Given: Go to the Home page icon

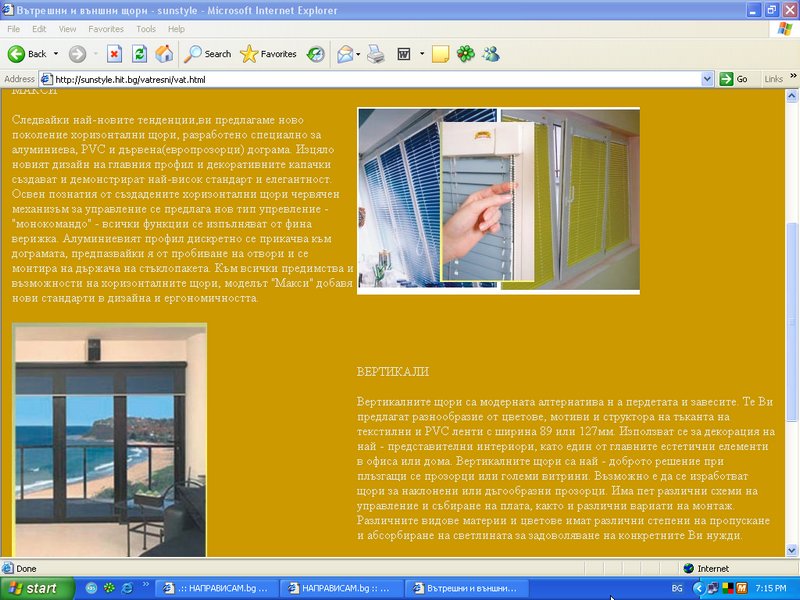Looking at the screenshot, I should (x=164, y=54).
